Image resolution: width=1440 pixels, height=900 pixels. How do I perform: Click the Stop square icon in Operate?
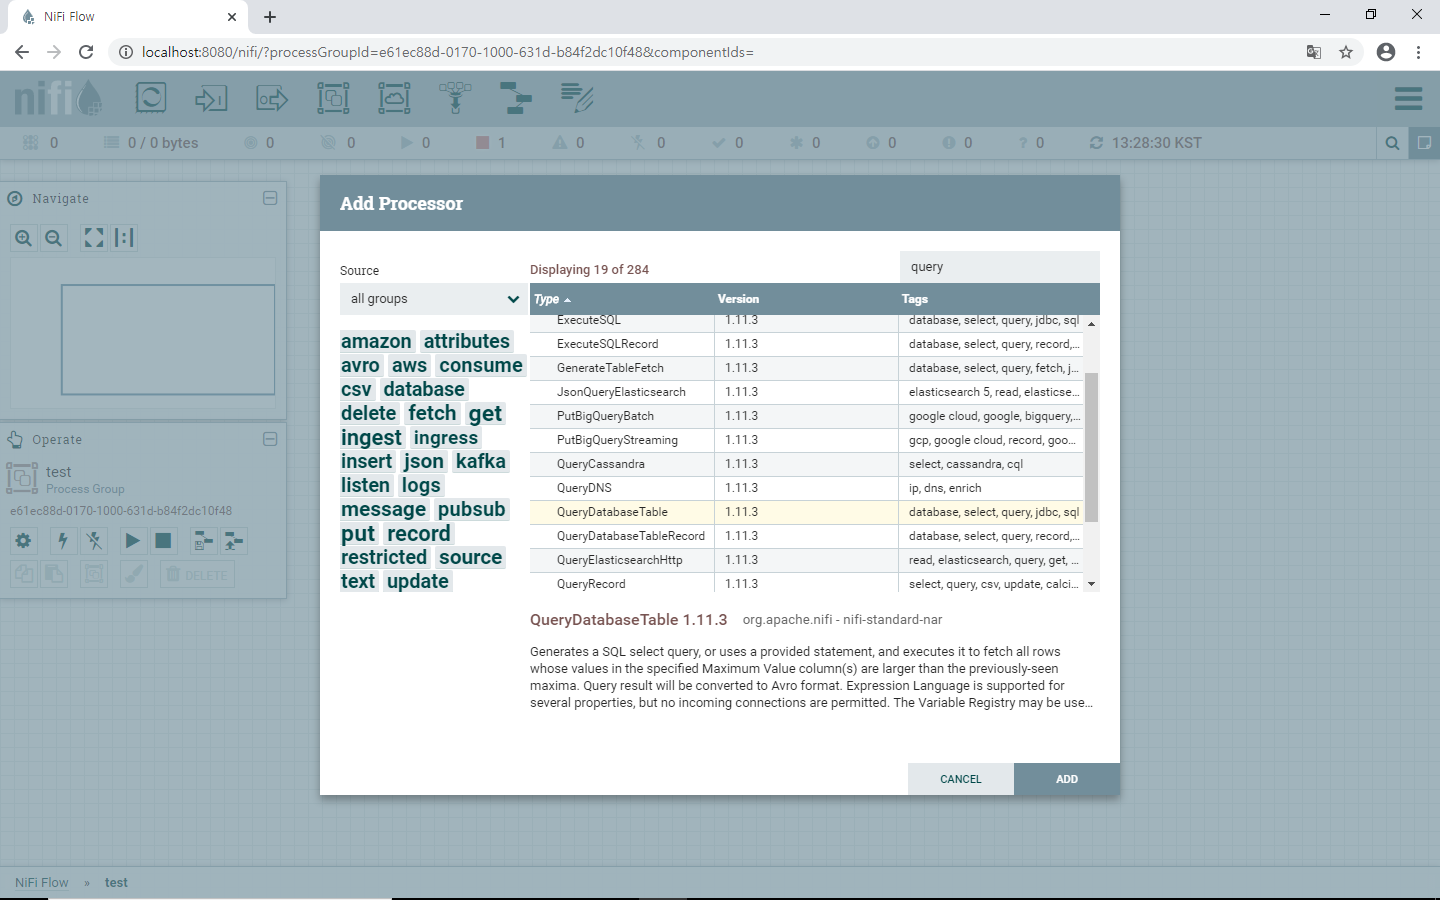(163, 541)
